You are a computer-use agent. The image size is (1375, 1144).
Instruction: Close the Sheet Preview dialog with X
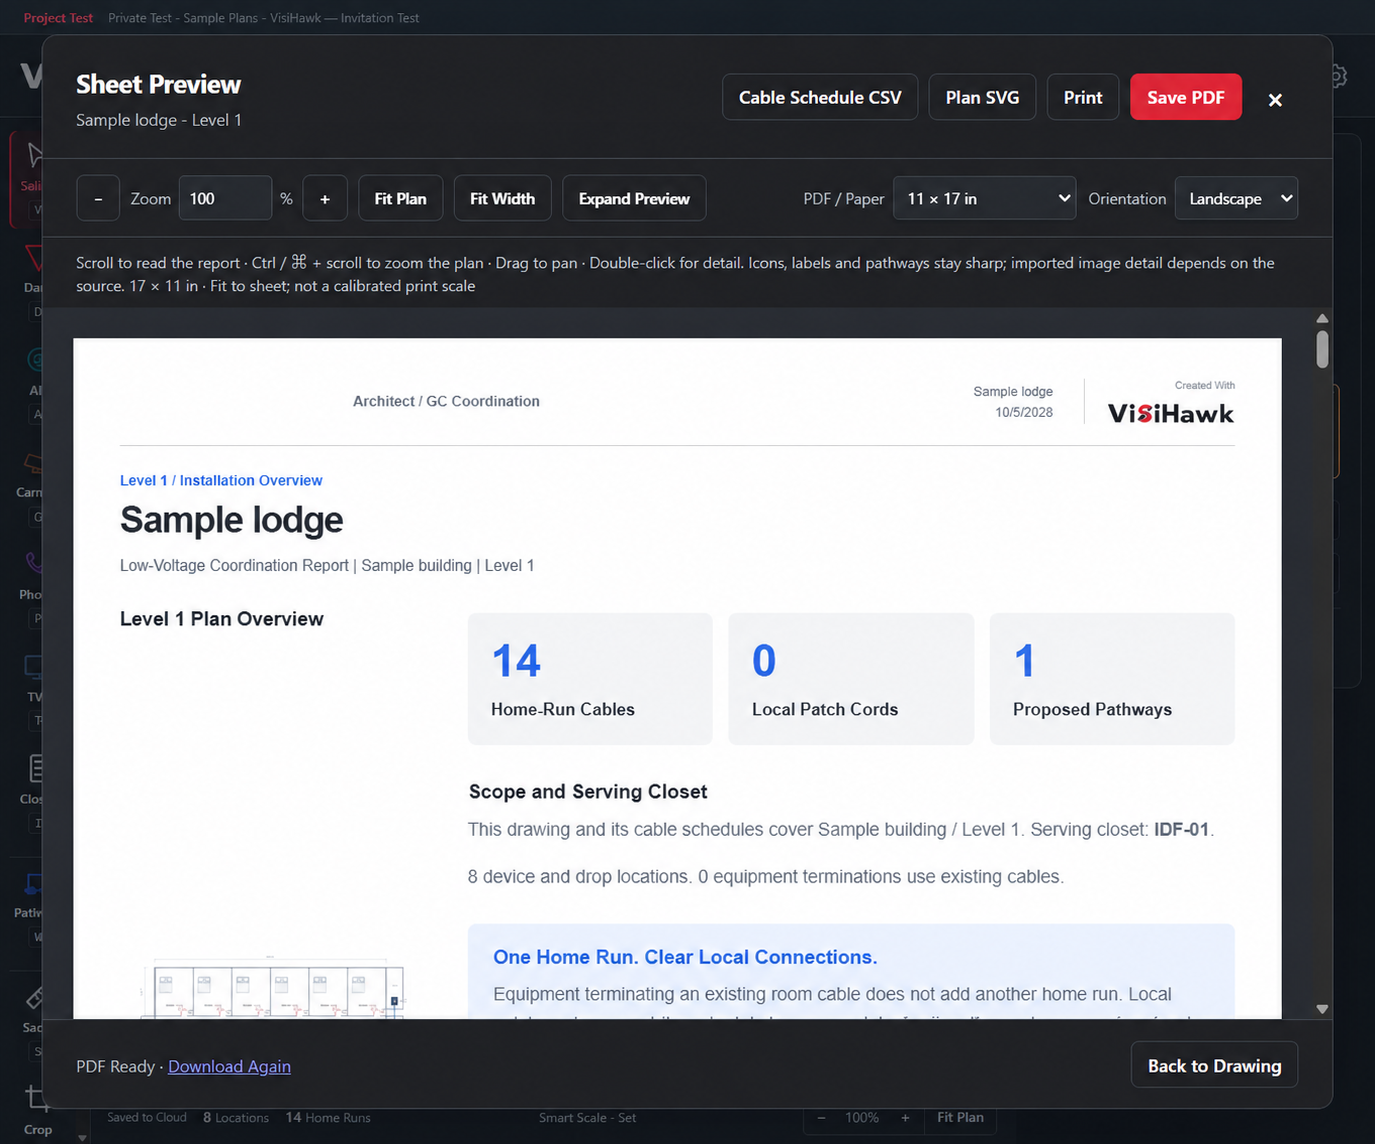click(1275, 99)
